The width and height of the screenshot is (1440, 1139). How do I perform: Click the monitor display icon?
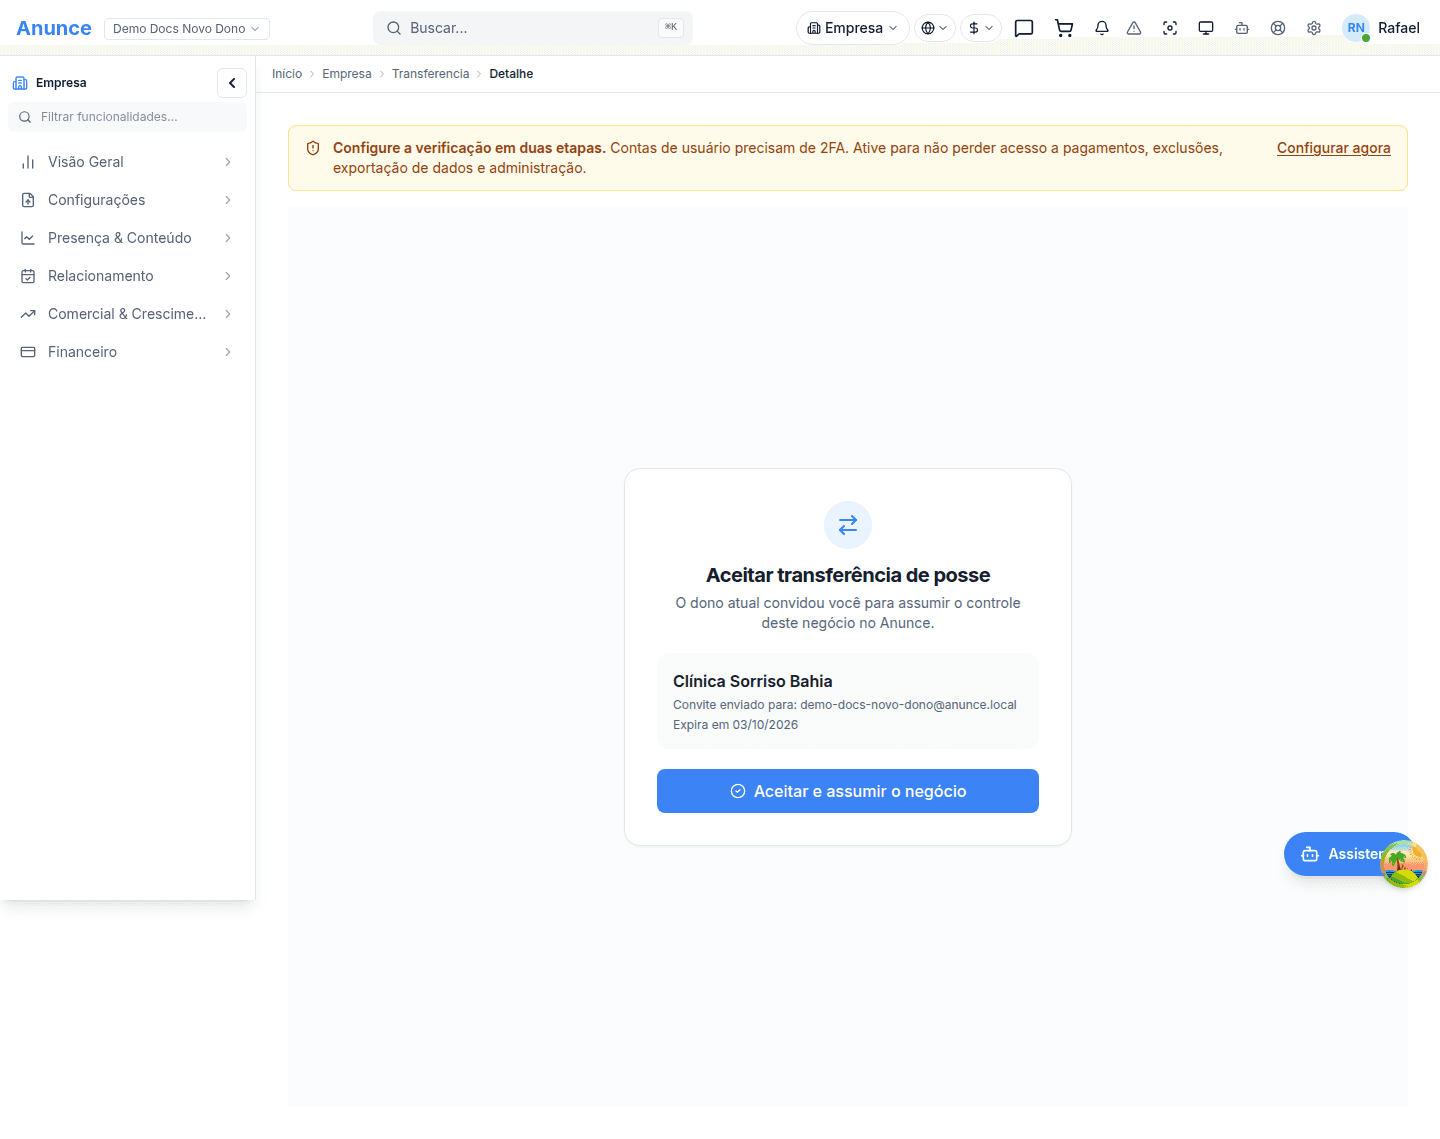1206,28
